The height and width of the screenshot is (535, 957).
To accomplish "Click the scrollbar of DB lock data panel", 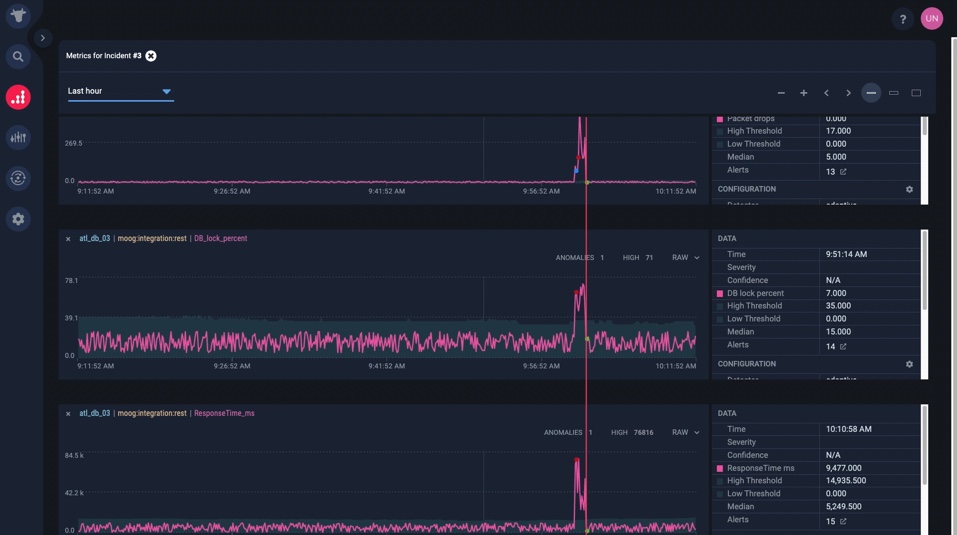I will tap(925, 270).
